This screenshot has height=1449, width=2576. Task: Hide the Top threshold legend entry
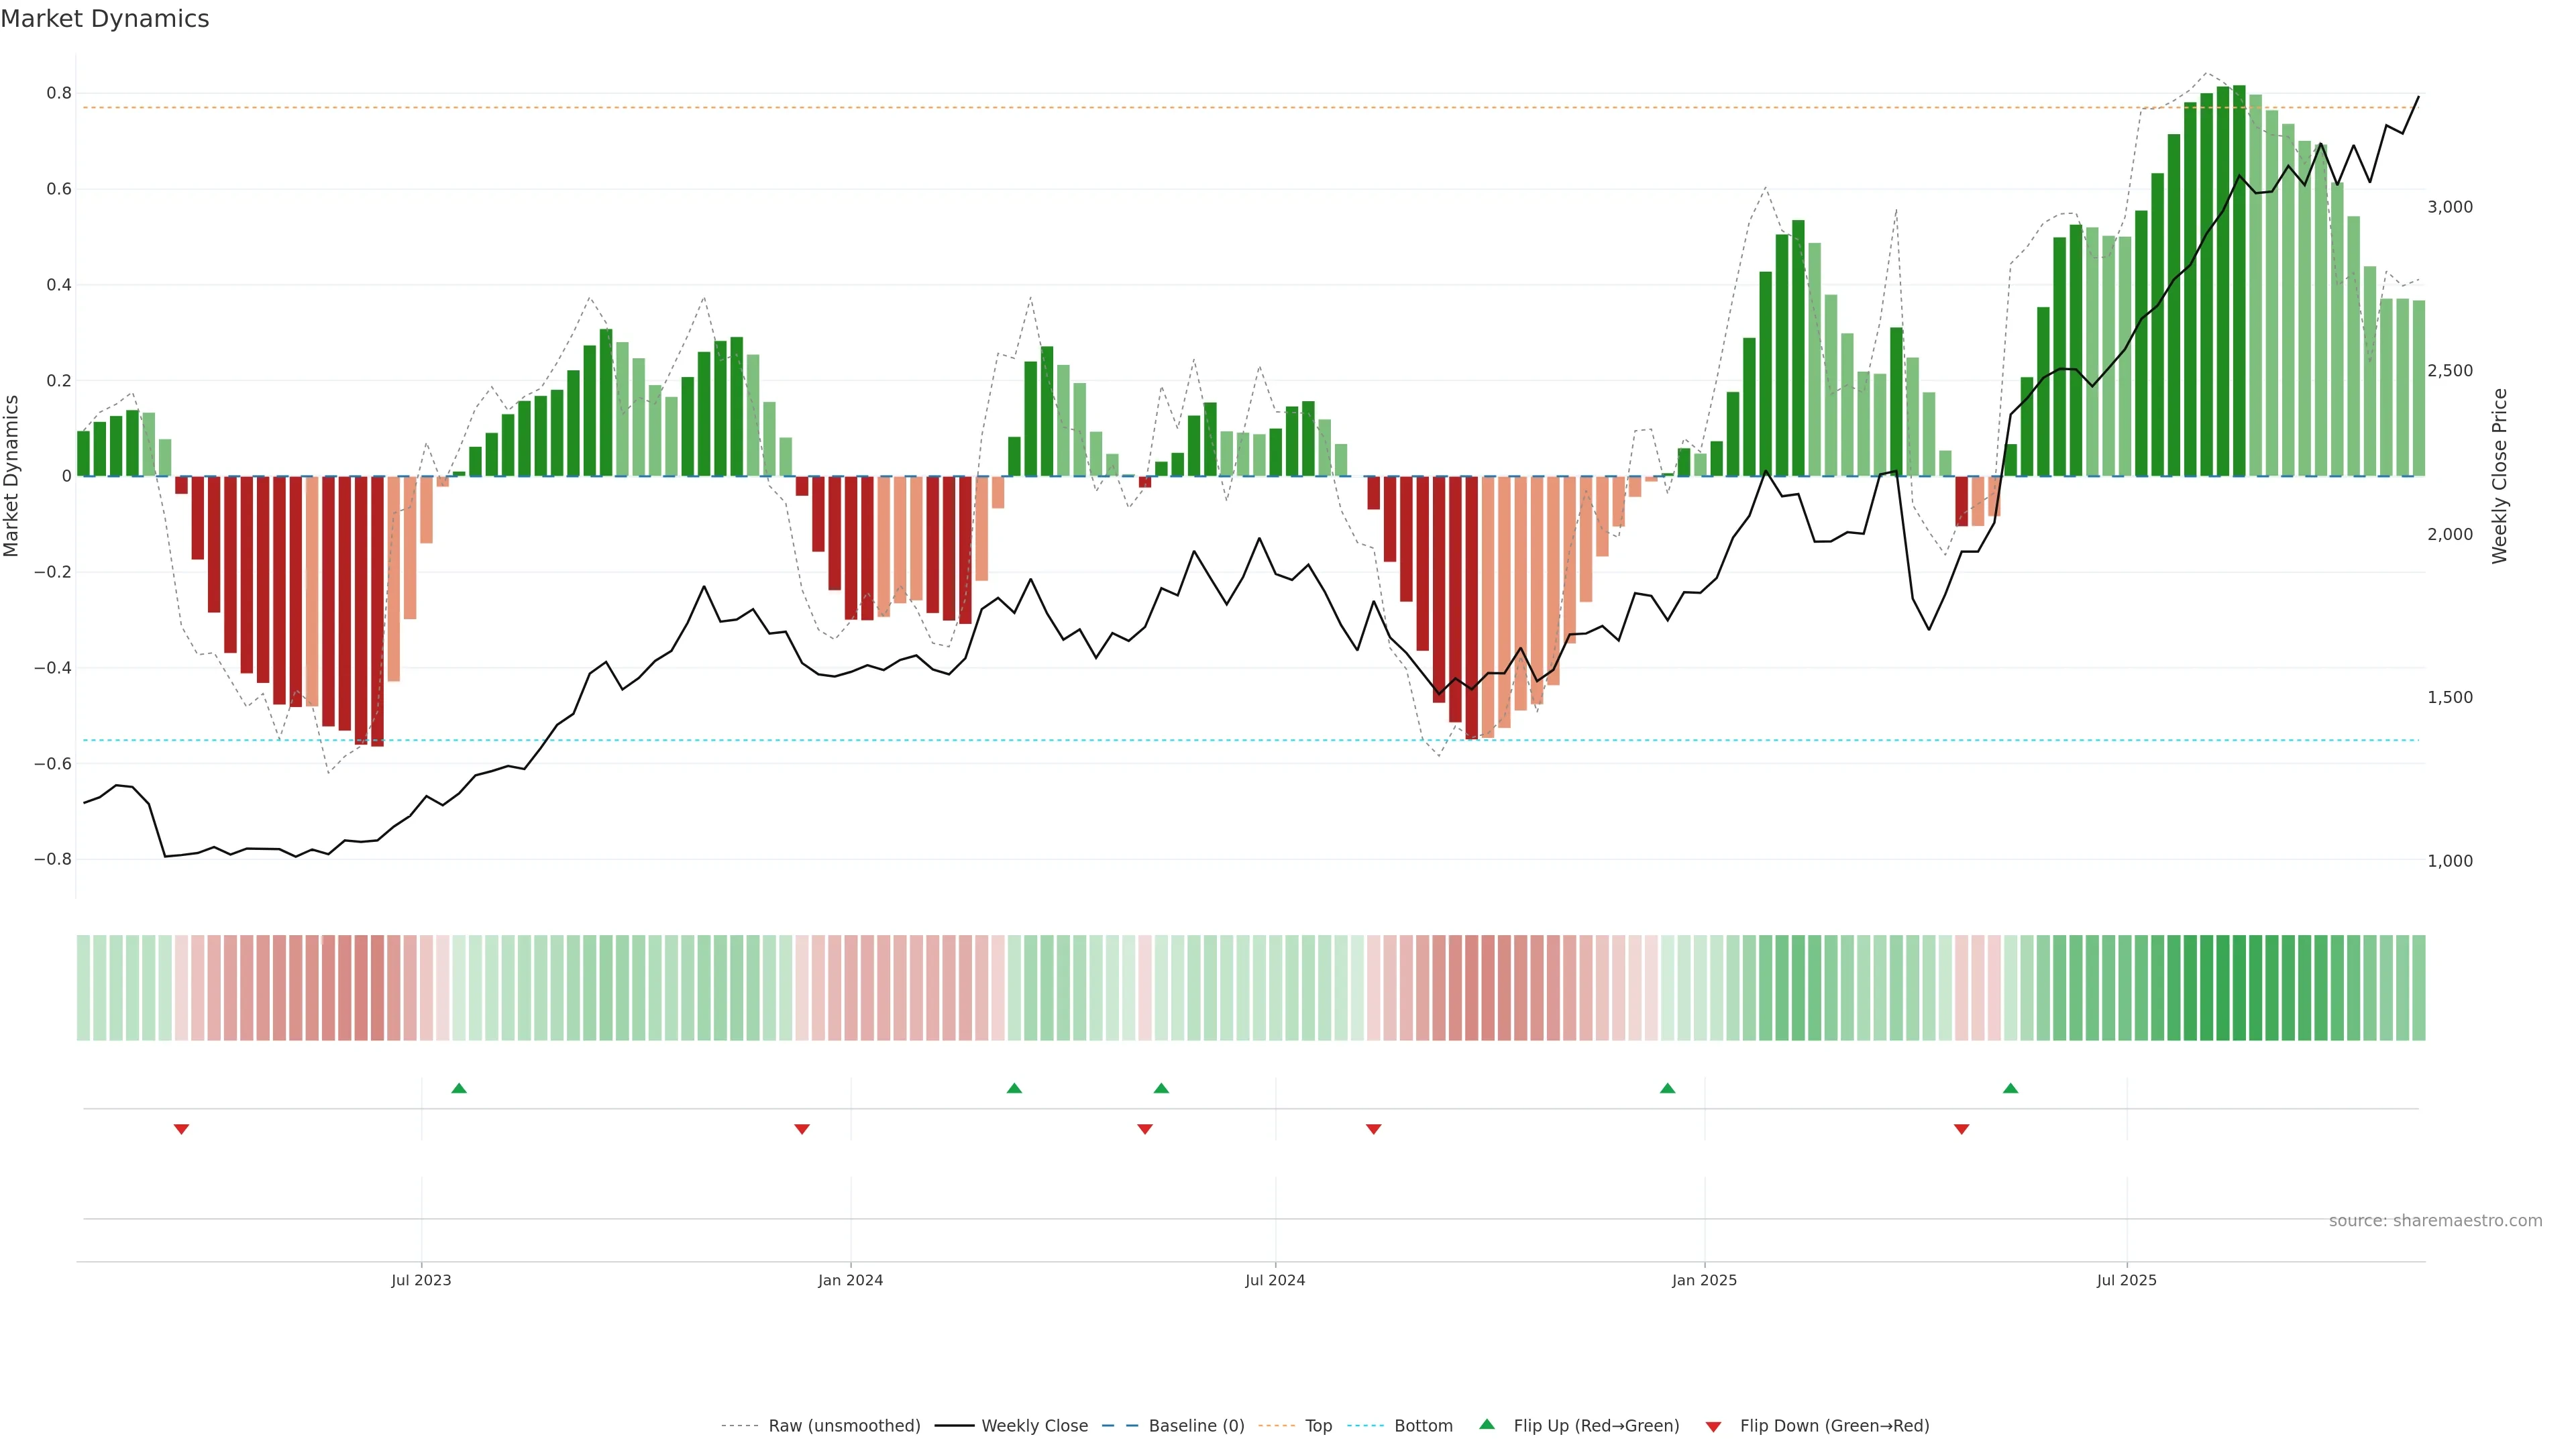1318,1426
